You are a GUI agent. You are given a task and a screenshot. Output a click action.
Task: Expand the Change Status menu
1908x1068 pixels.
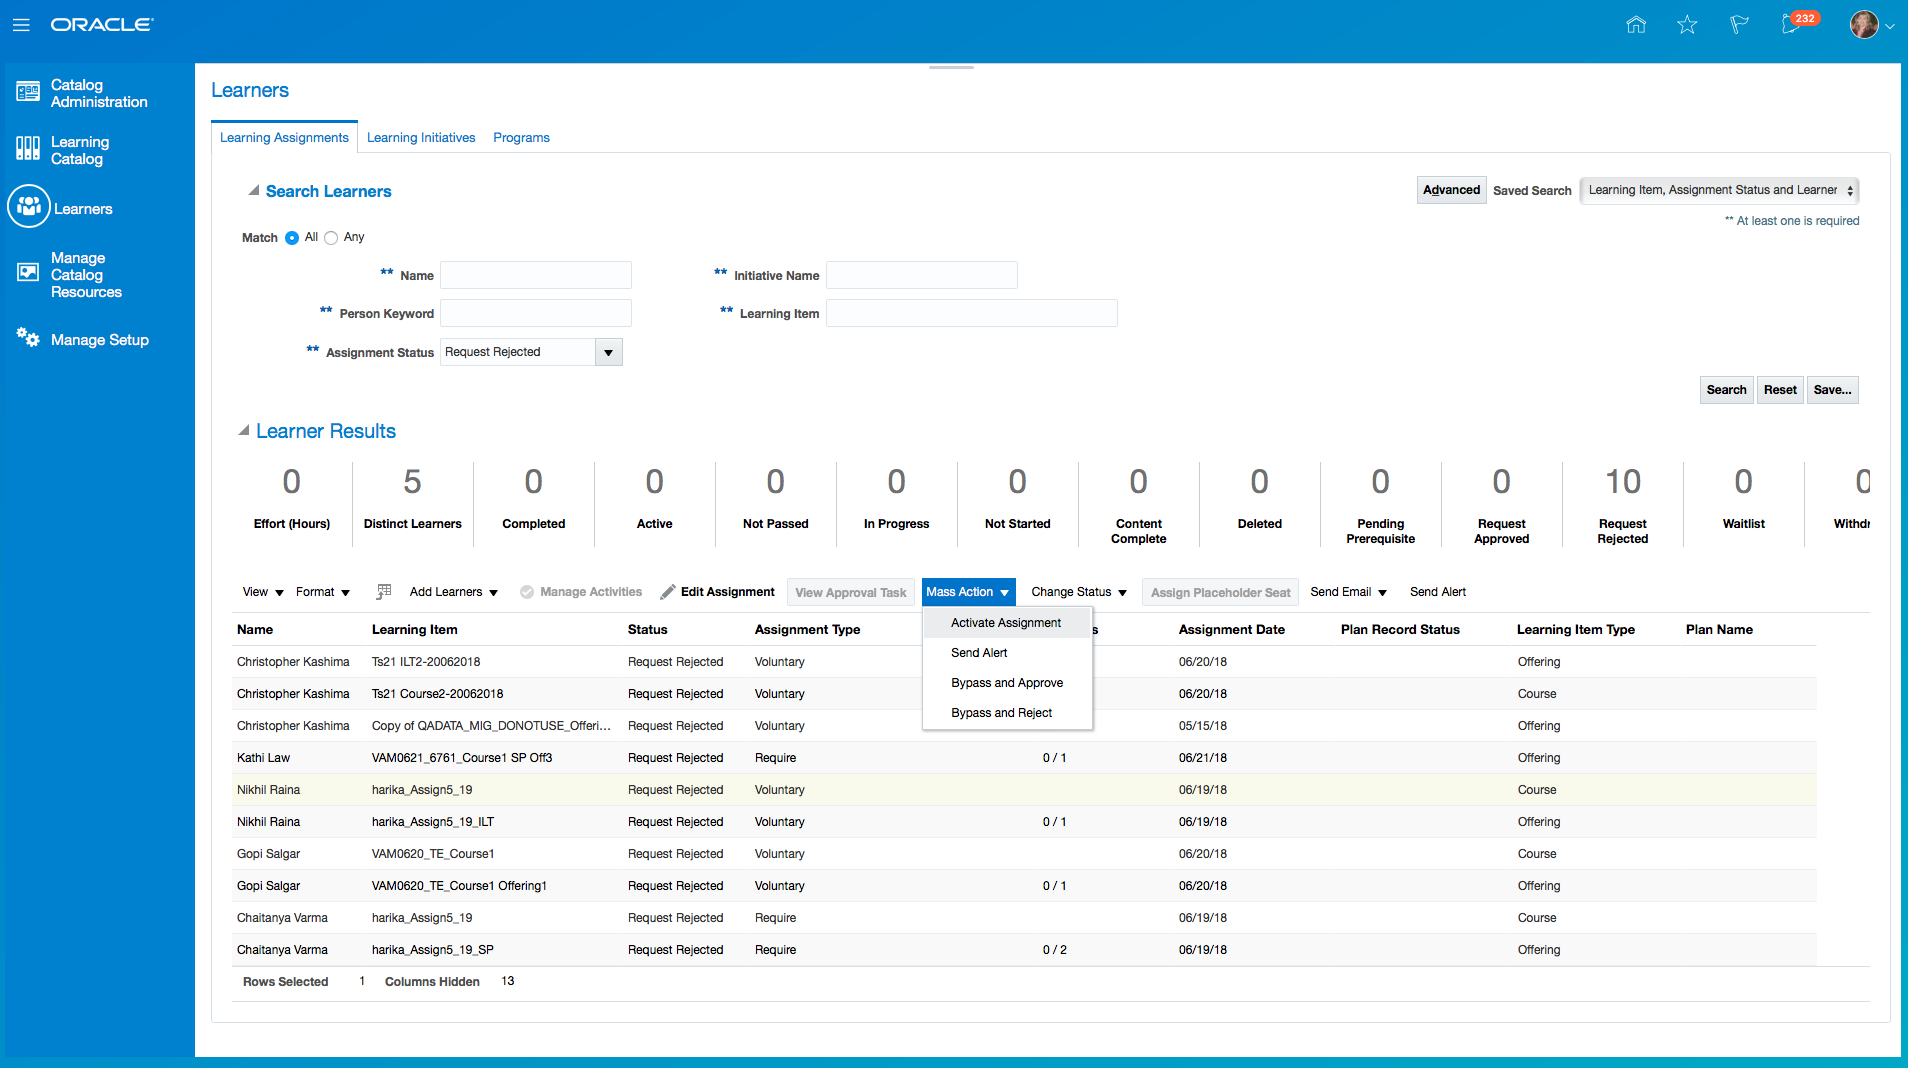1079,592
